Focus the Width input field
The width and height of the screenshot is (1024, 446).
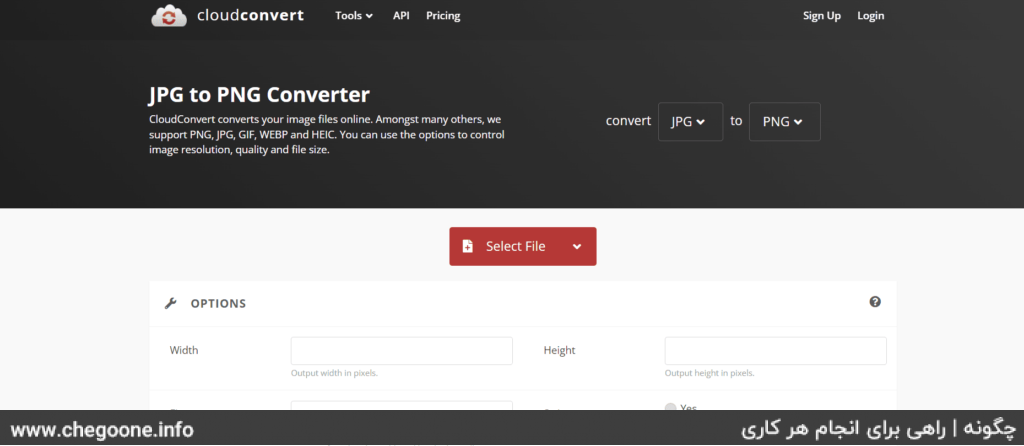click(x=402, y=351)
